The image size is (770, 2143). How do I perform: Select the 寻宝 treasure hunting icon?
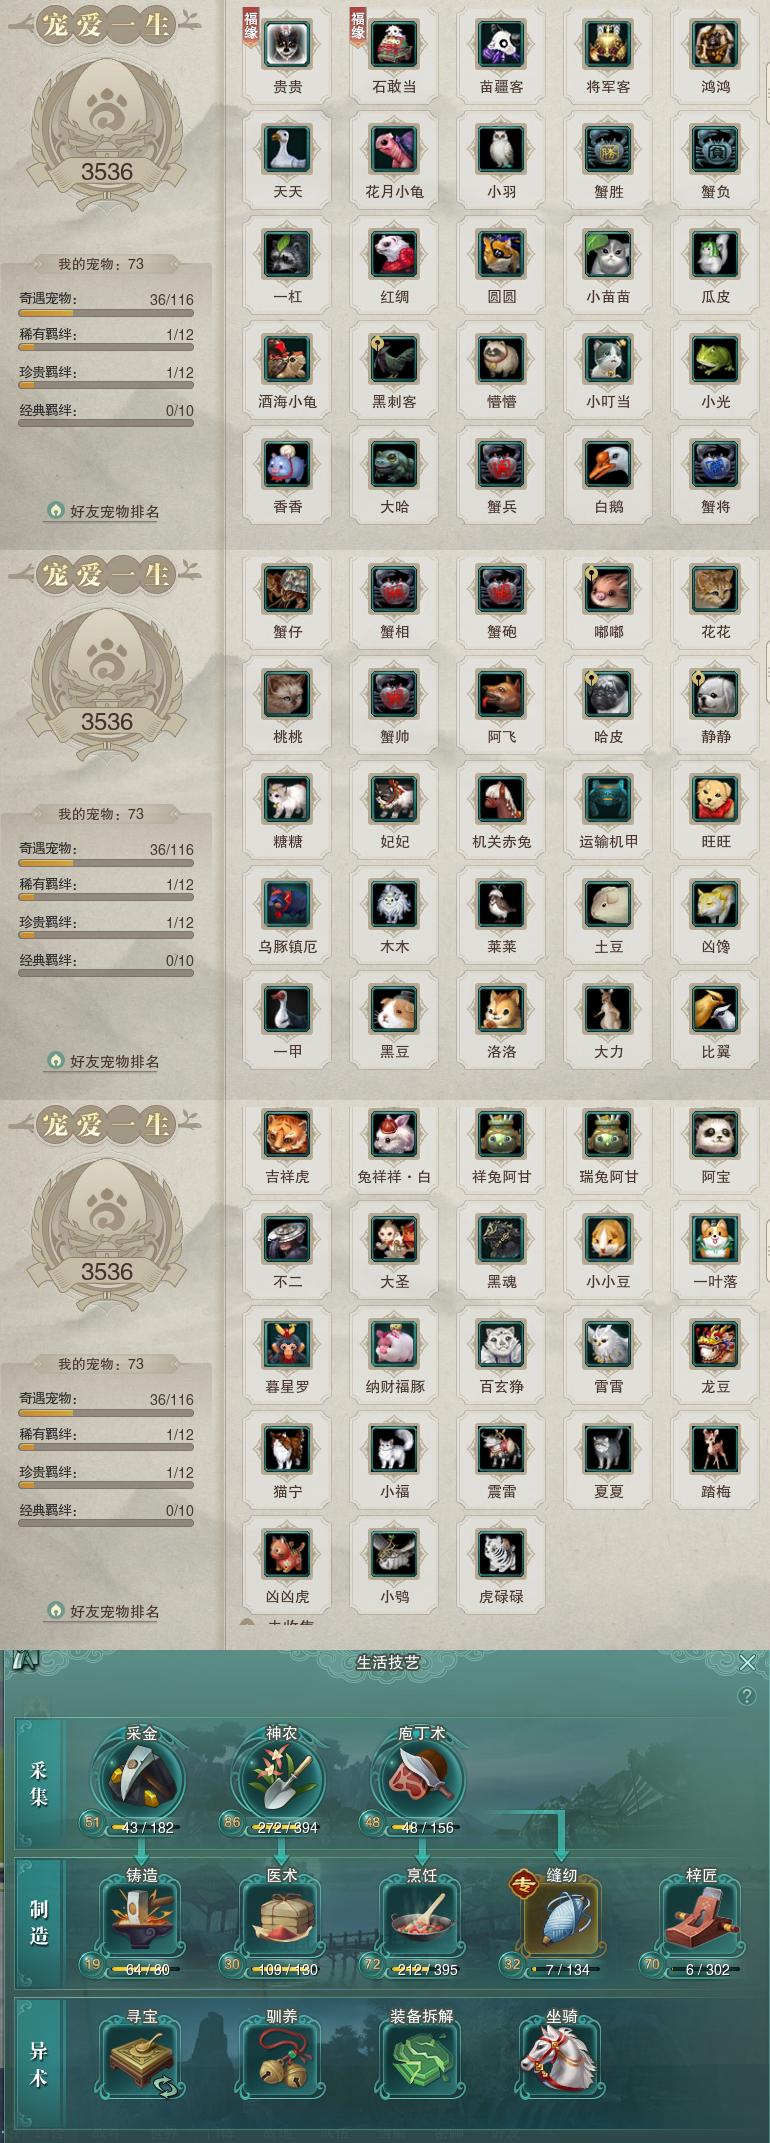pos(141,2061)
